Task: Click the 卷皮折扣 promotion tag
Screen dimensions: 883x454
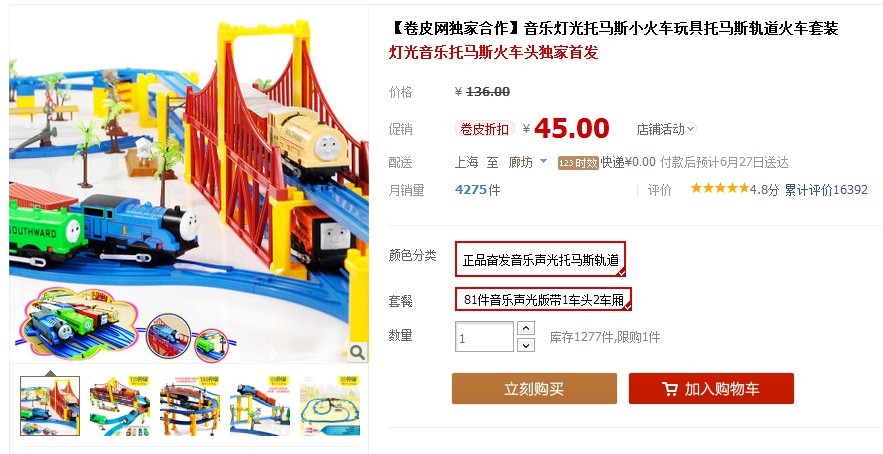Action: click(484, 129)
